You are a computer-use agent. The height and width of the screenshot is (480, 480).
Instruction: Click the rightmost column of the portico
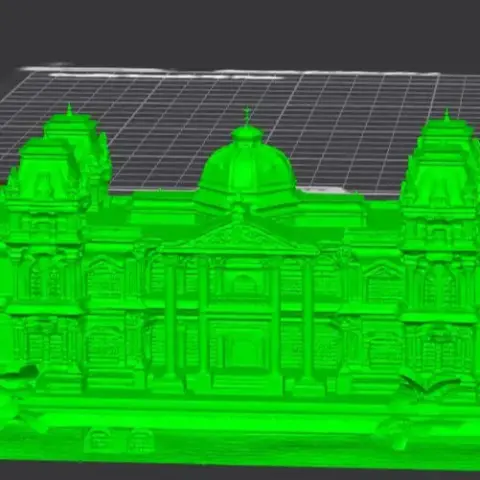(307, 320)
